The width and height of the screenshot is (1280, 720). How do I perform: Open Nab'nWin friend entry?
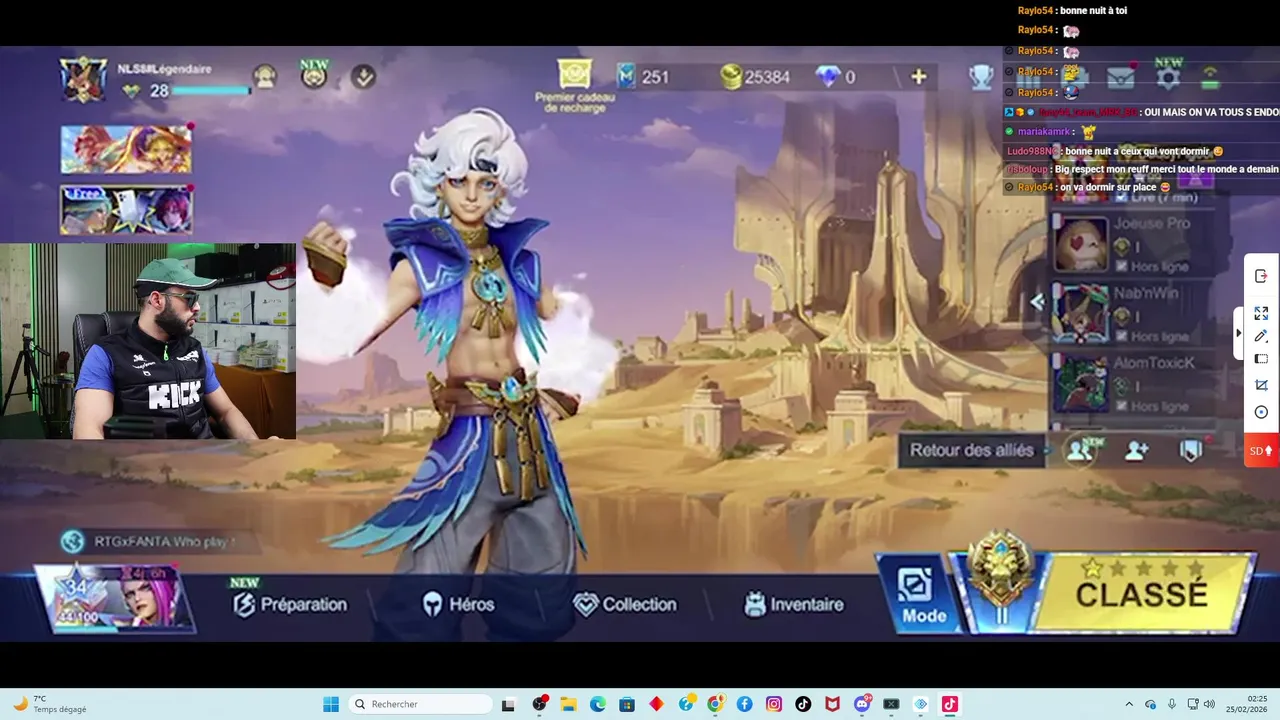(1134, 314)
